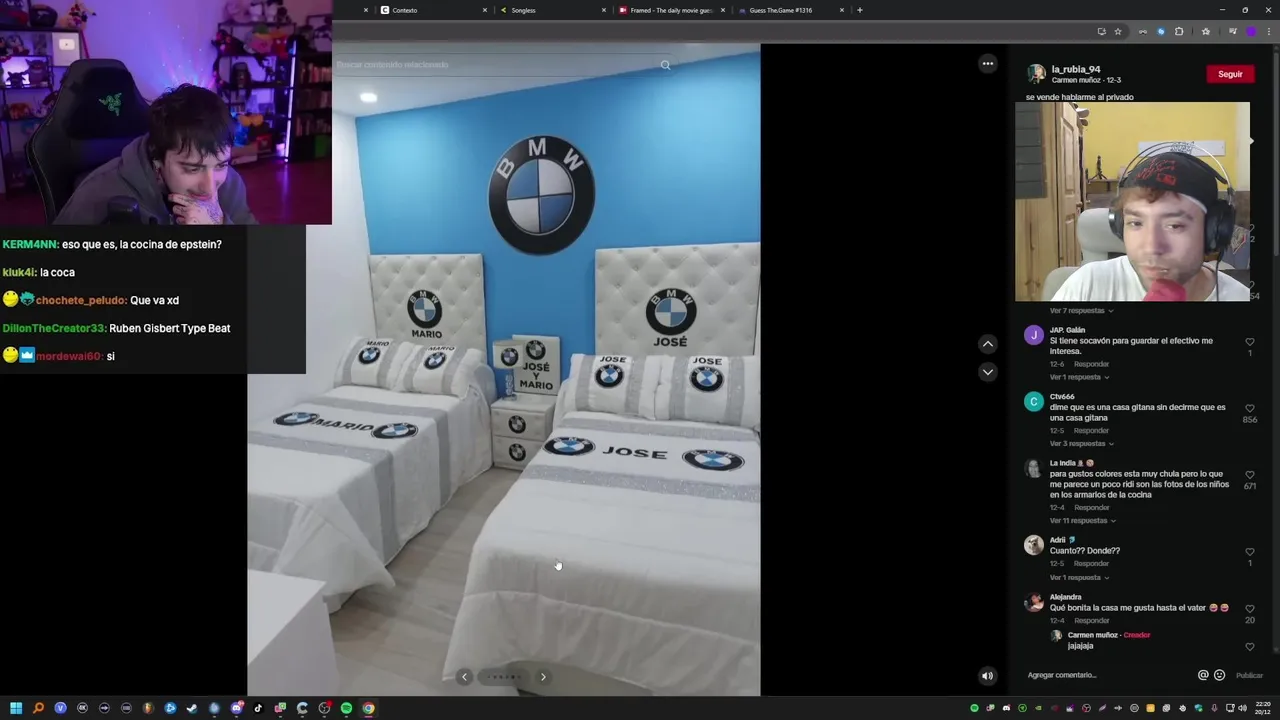This screenshot has height=720, width=1280.
Task: Like Alejandra's comment with the heart
Action: [x=1249, y=609]
